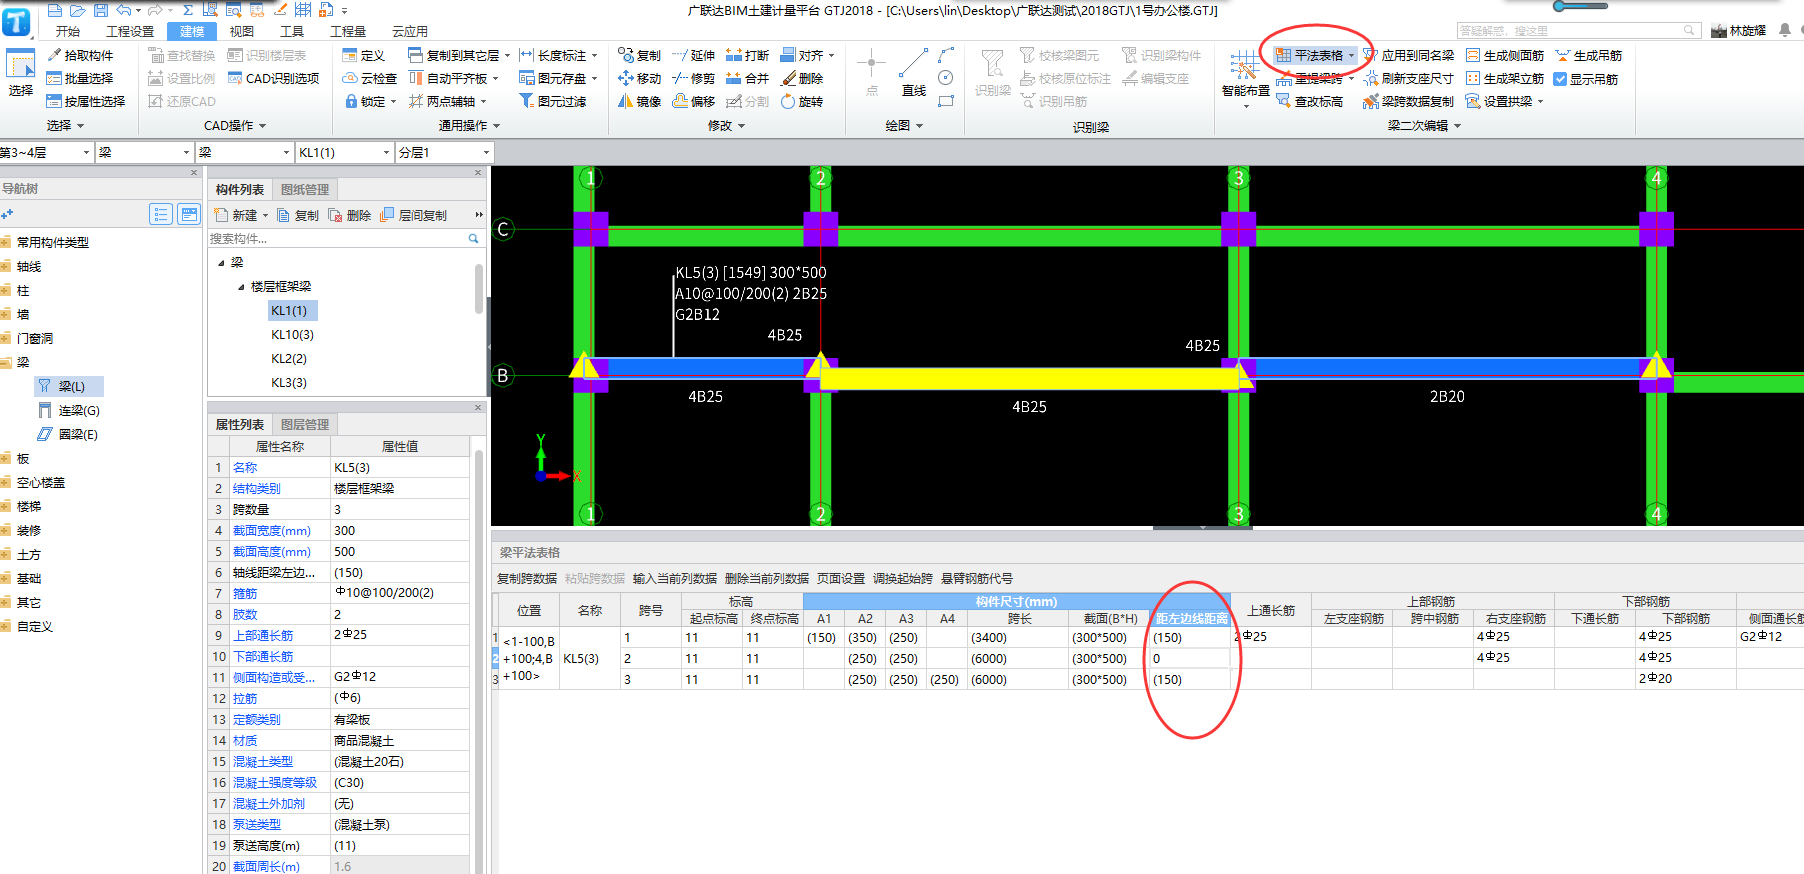Select the 镜像 mirror tool

[639, 101]
